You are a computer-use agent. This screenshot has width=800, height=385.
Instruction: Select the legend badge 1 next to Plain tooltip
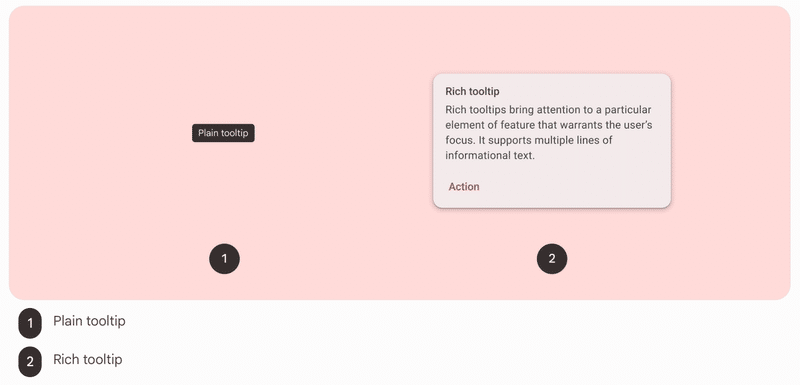click(30, 323)
